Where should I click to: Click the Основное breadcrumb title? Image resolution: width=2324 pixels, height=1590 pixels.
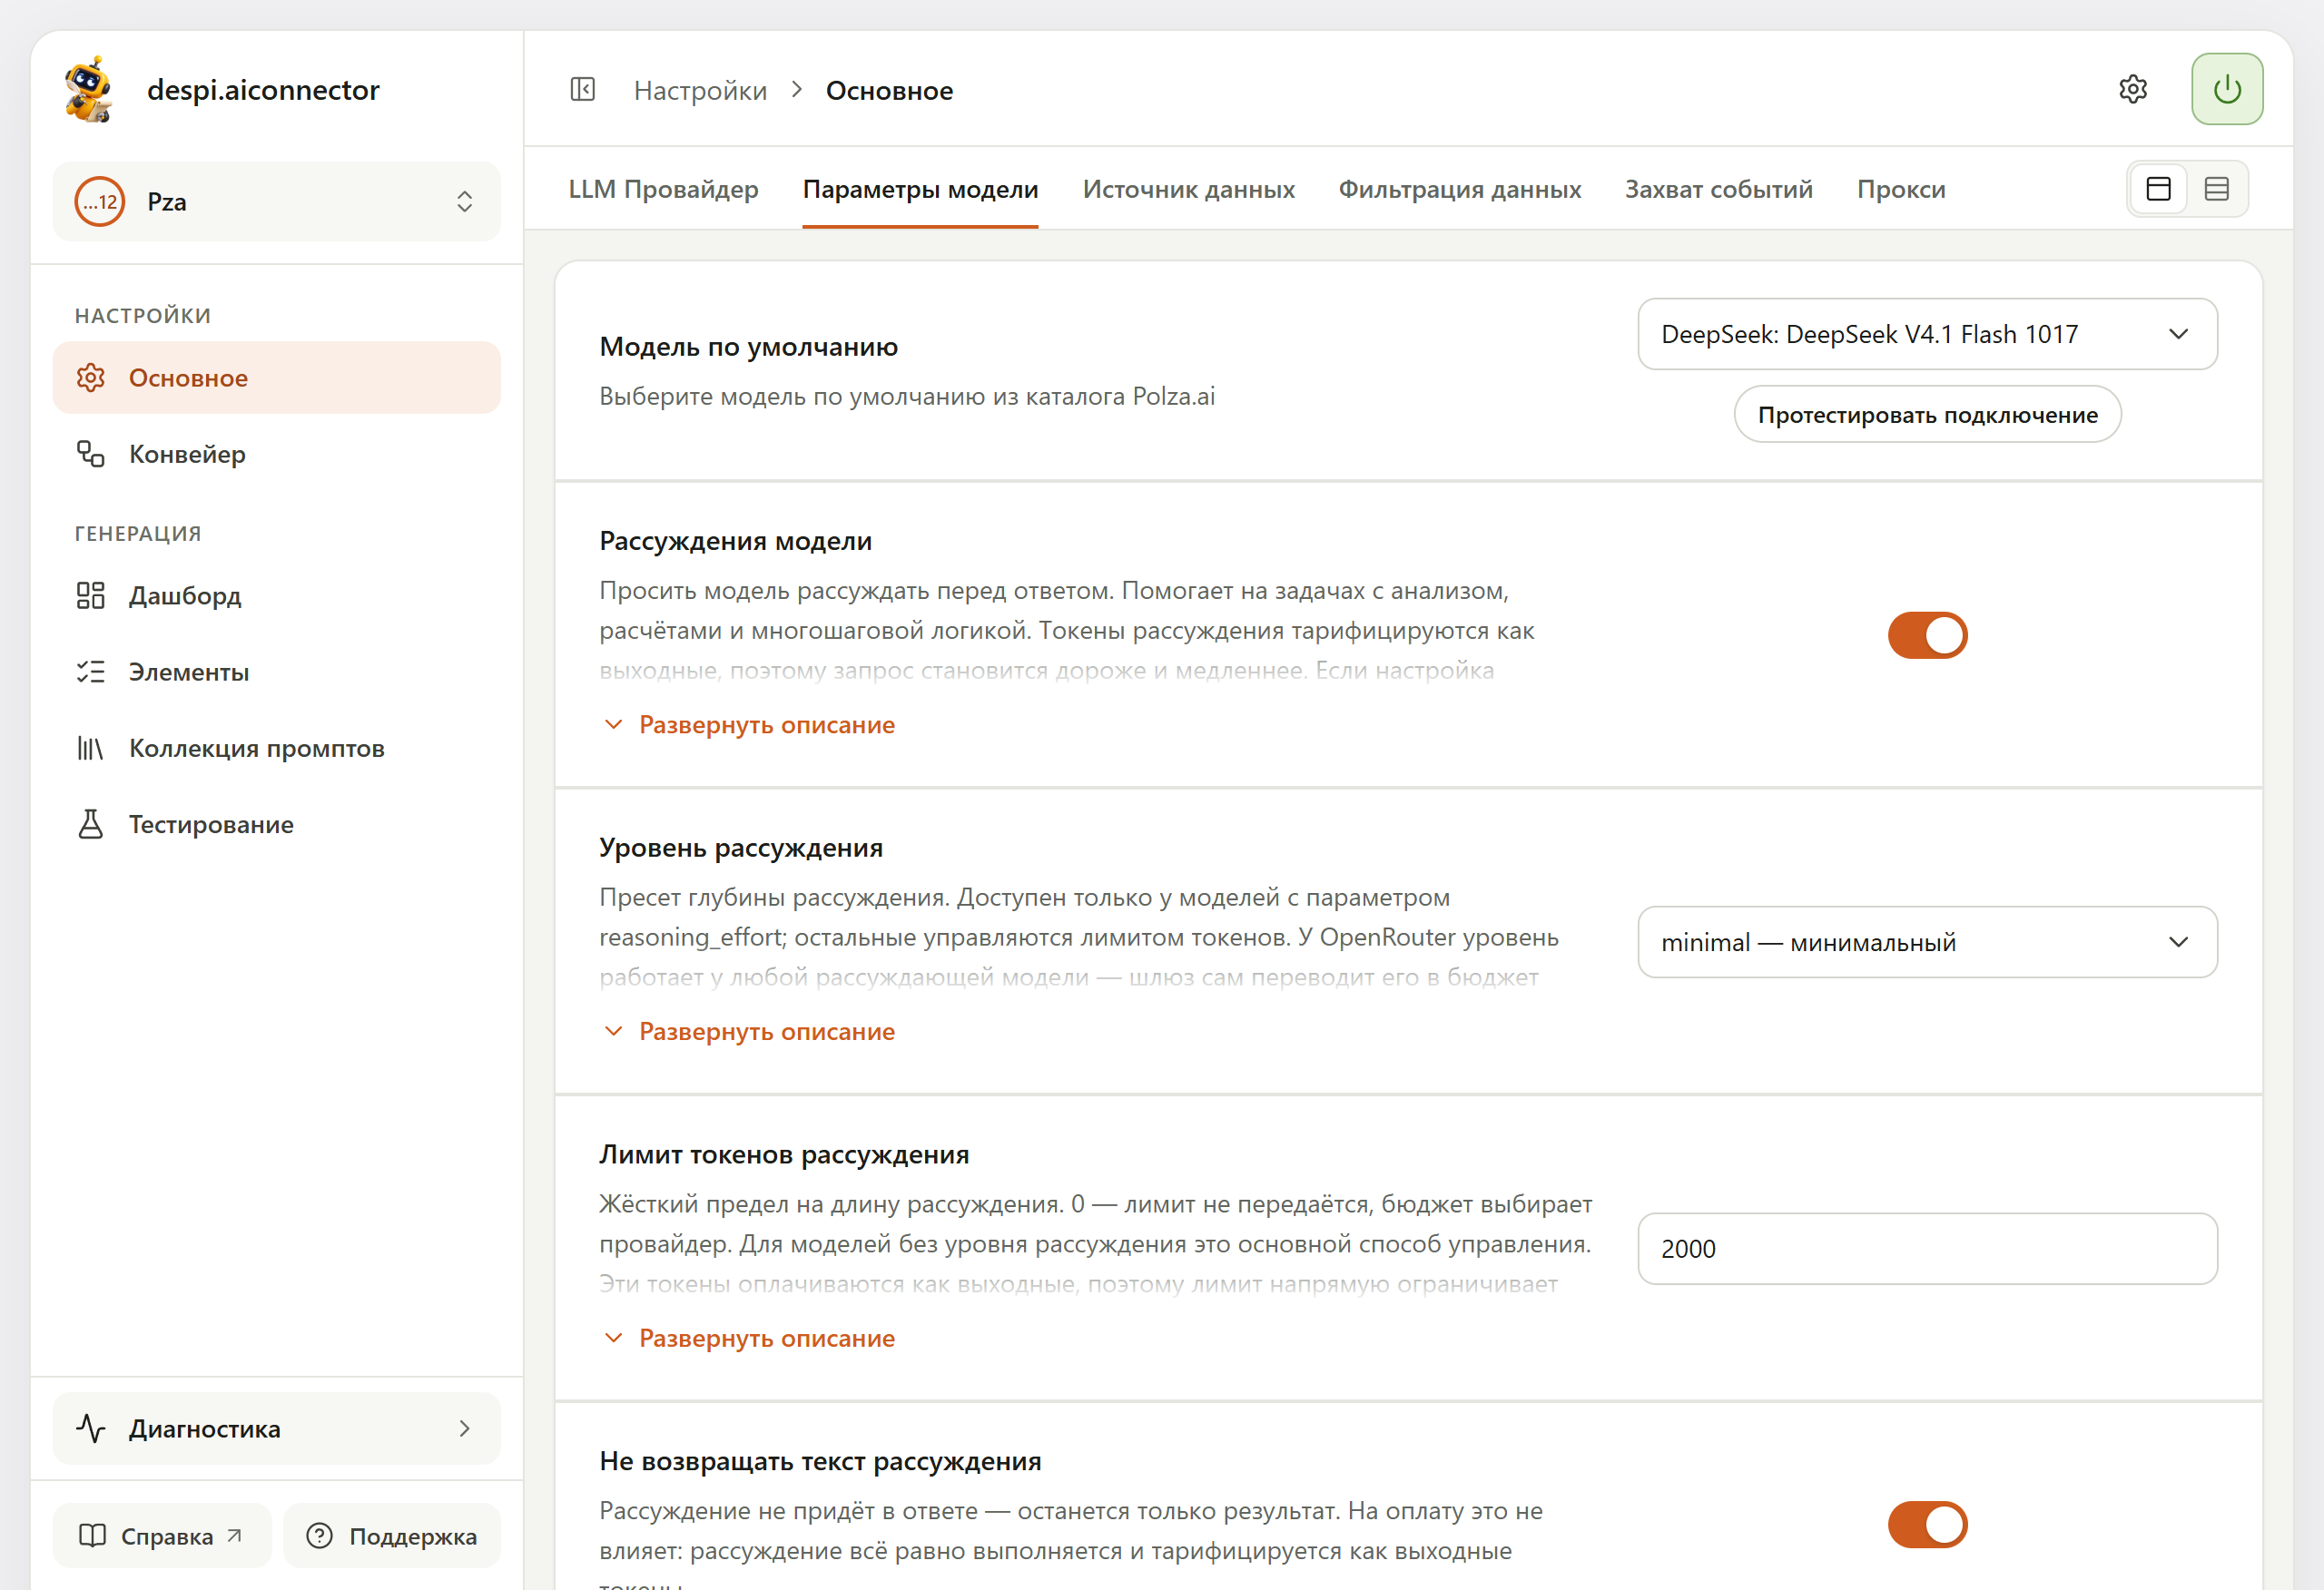[x=889, y=90]
